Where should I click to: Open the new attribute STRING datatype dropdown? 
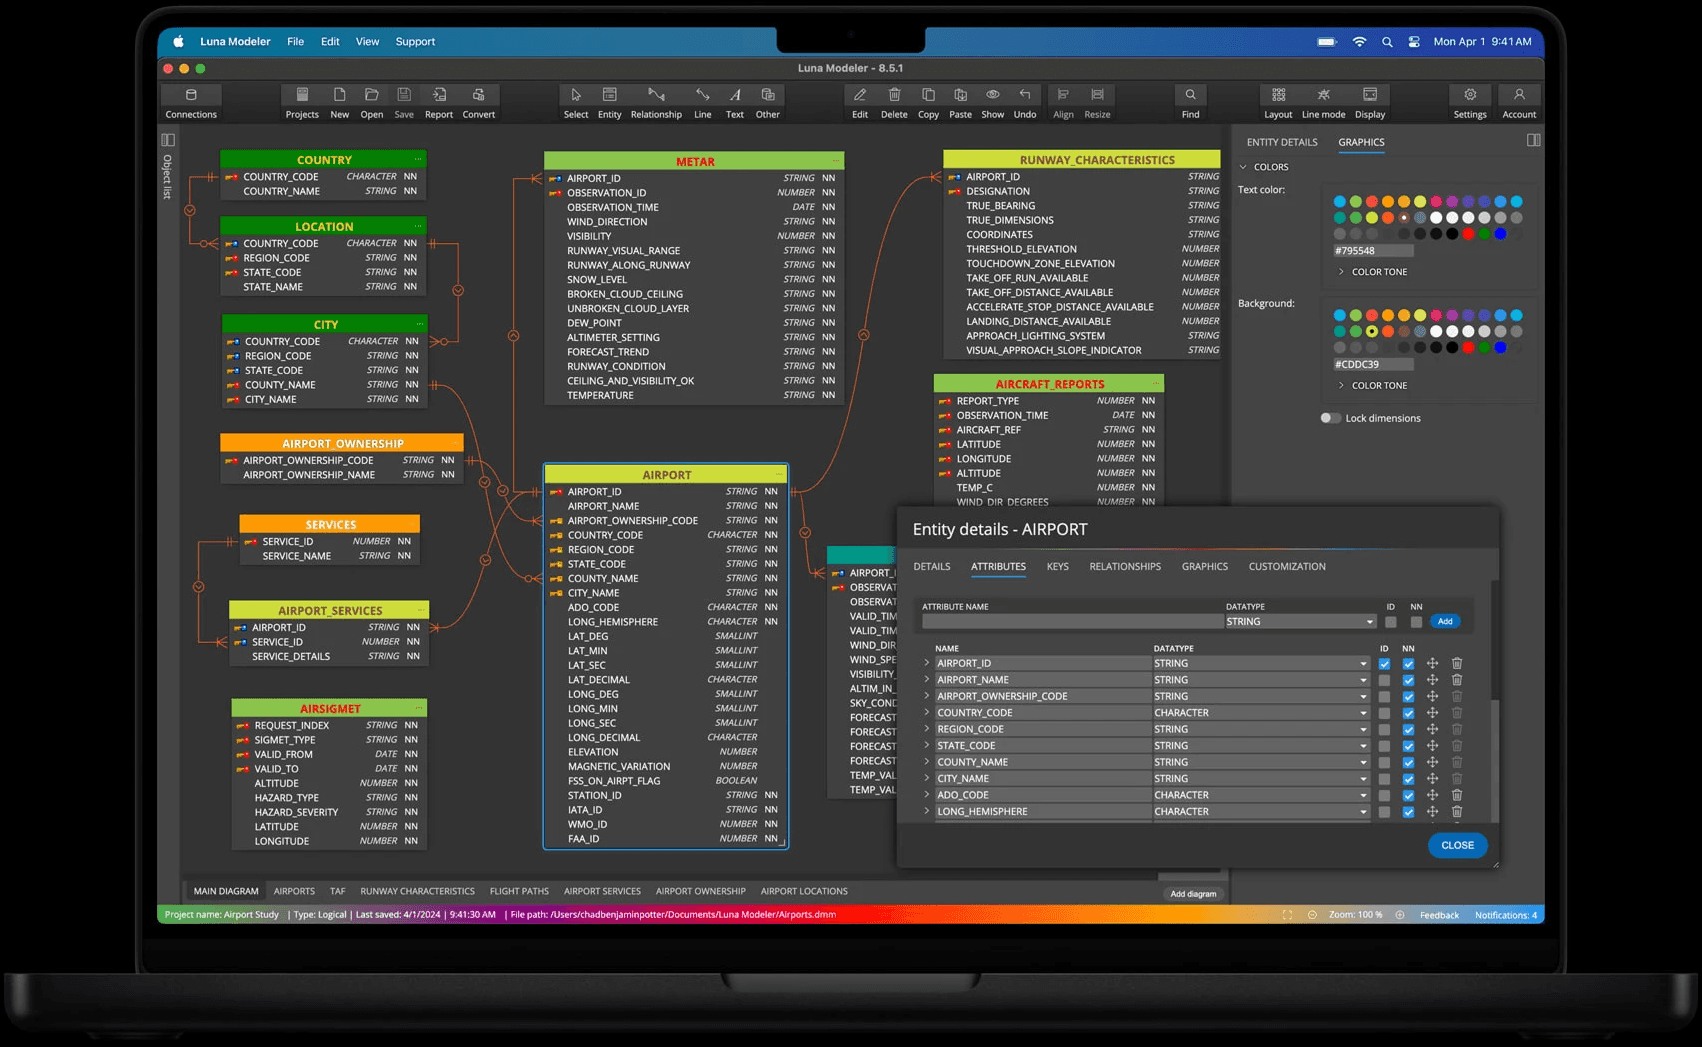click(1300, 622)
